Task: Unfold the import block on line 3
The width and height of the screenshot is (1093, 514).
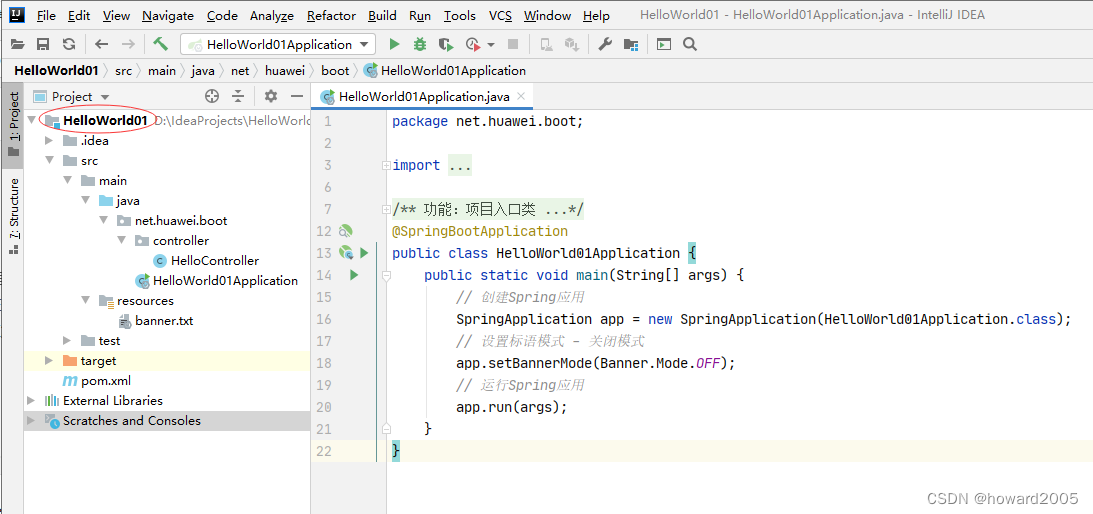Action: tap(386, 165)
